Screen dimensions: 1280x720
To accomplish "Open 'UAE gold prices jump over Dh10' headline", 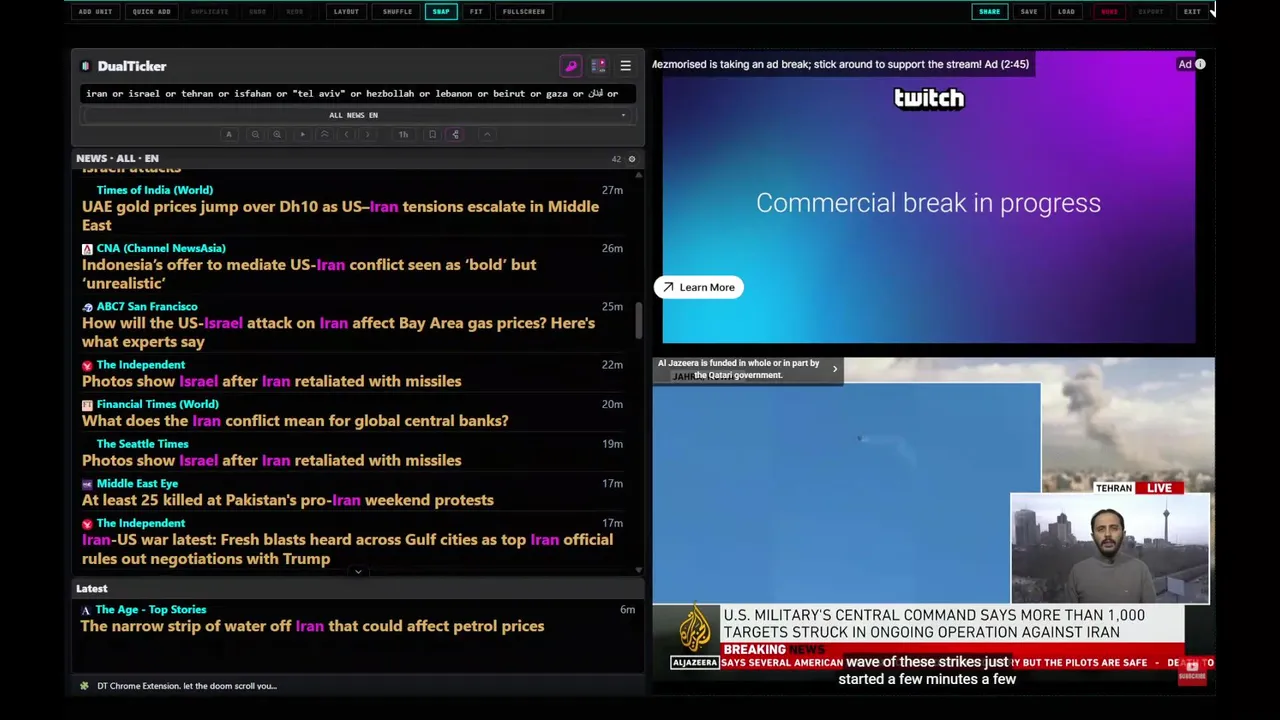I will [x=340, y=216].
